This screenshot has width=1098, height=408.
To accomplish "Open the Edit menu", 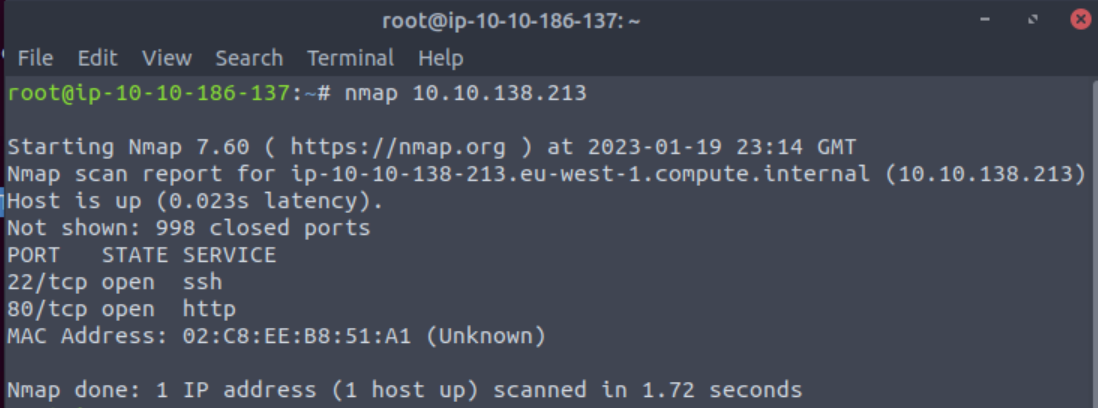I will pyautogui.click(x=97, y=58).
